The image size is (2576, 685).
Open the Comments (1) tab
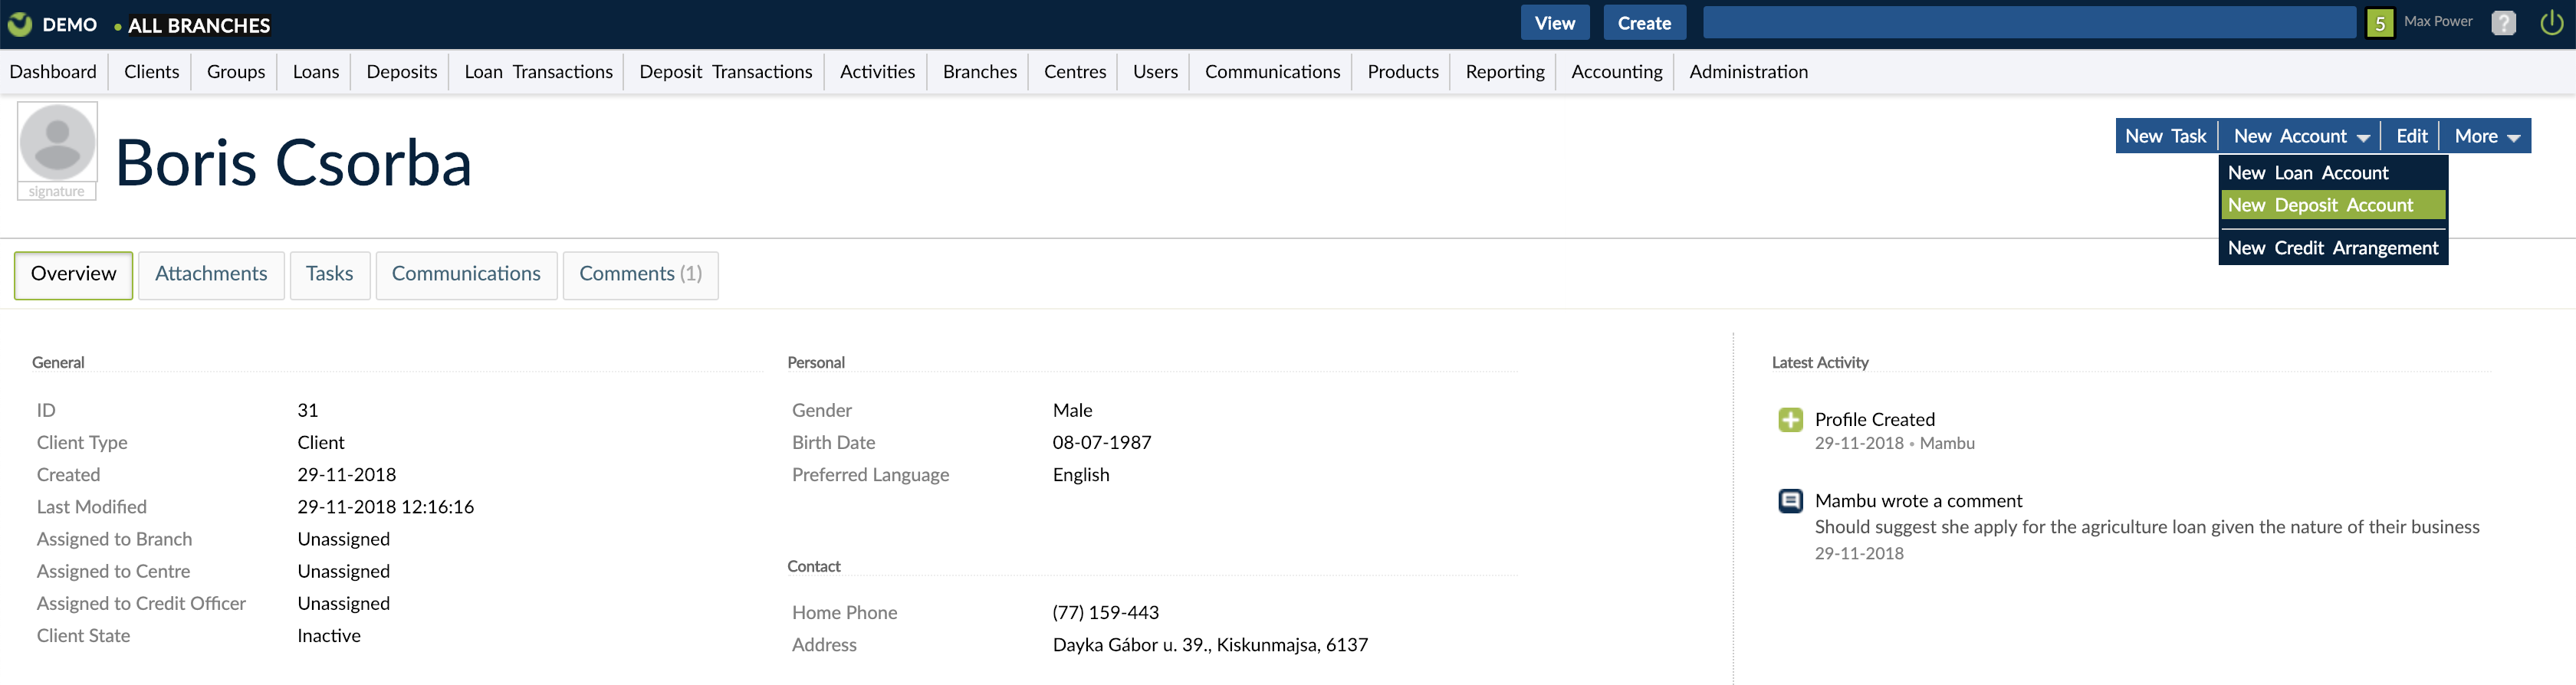coord(640,274)
